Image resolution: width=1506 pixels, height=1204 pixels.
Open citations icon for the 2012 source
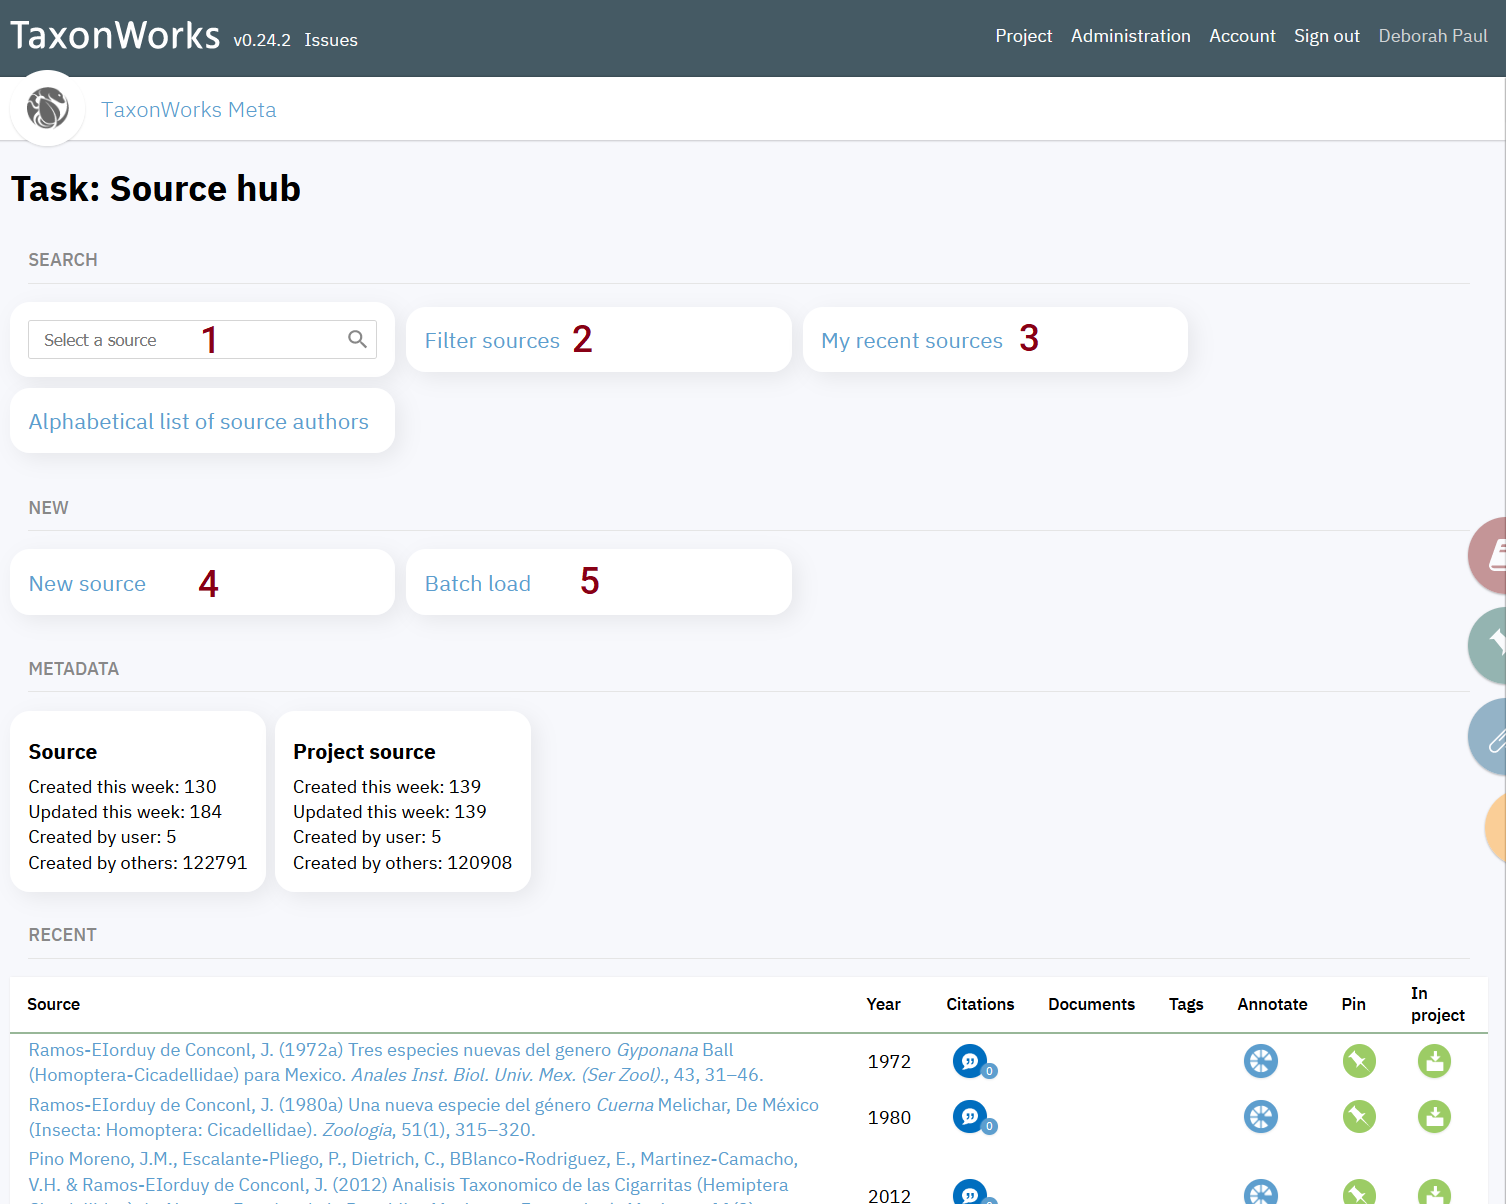[969, 1193]
